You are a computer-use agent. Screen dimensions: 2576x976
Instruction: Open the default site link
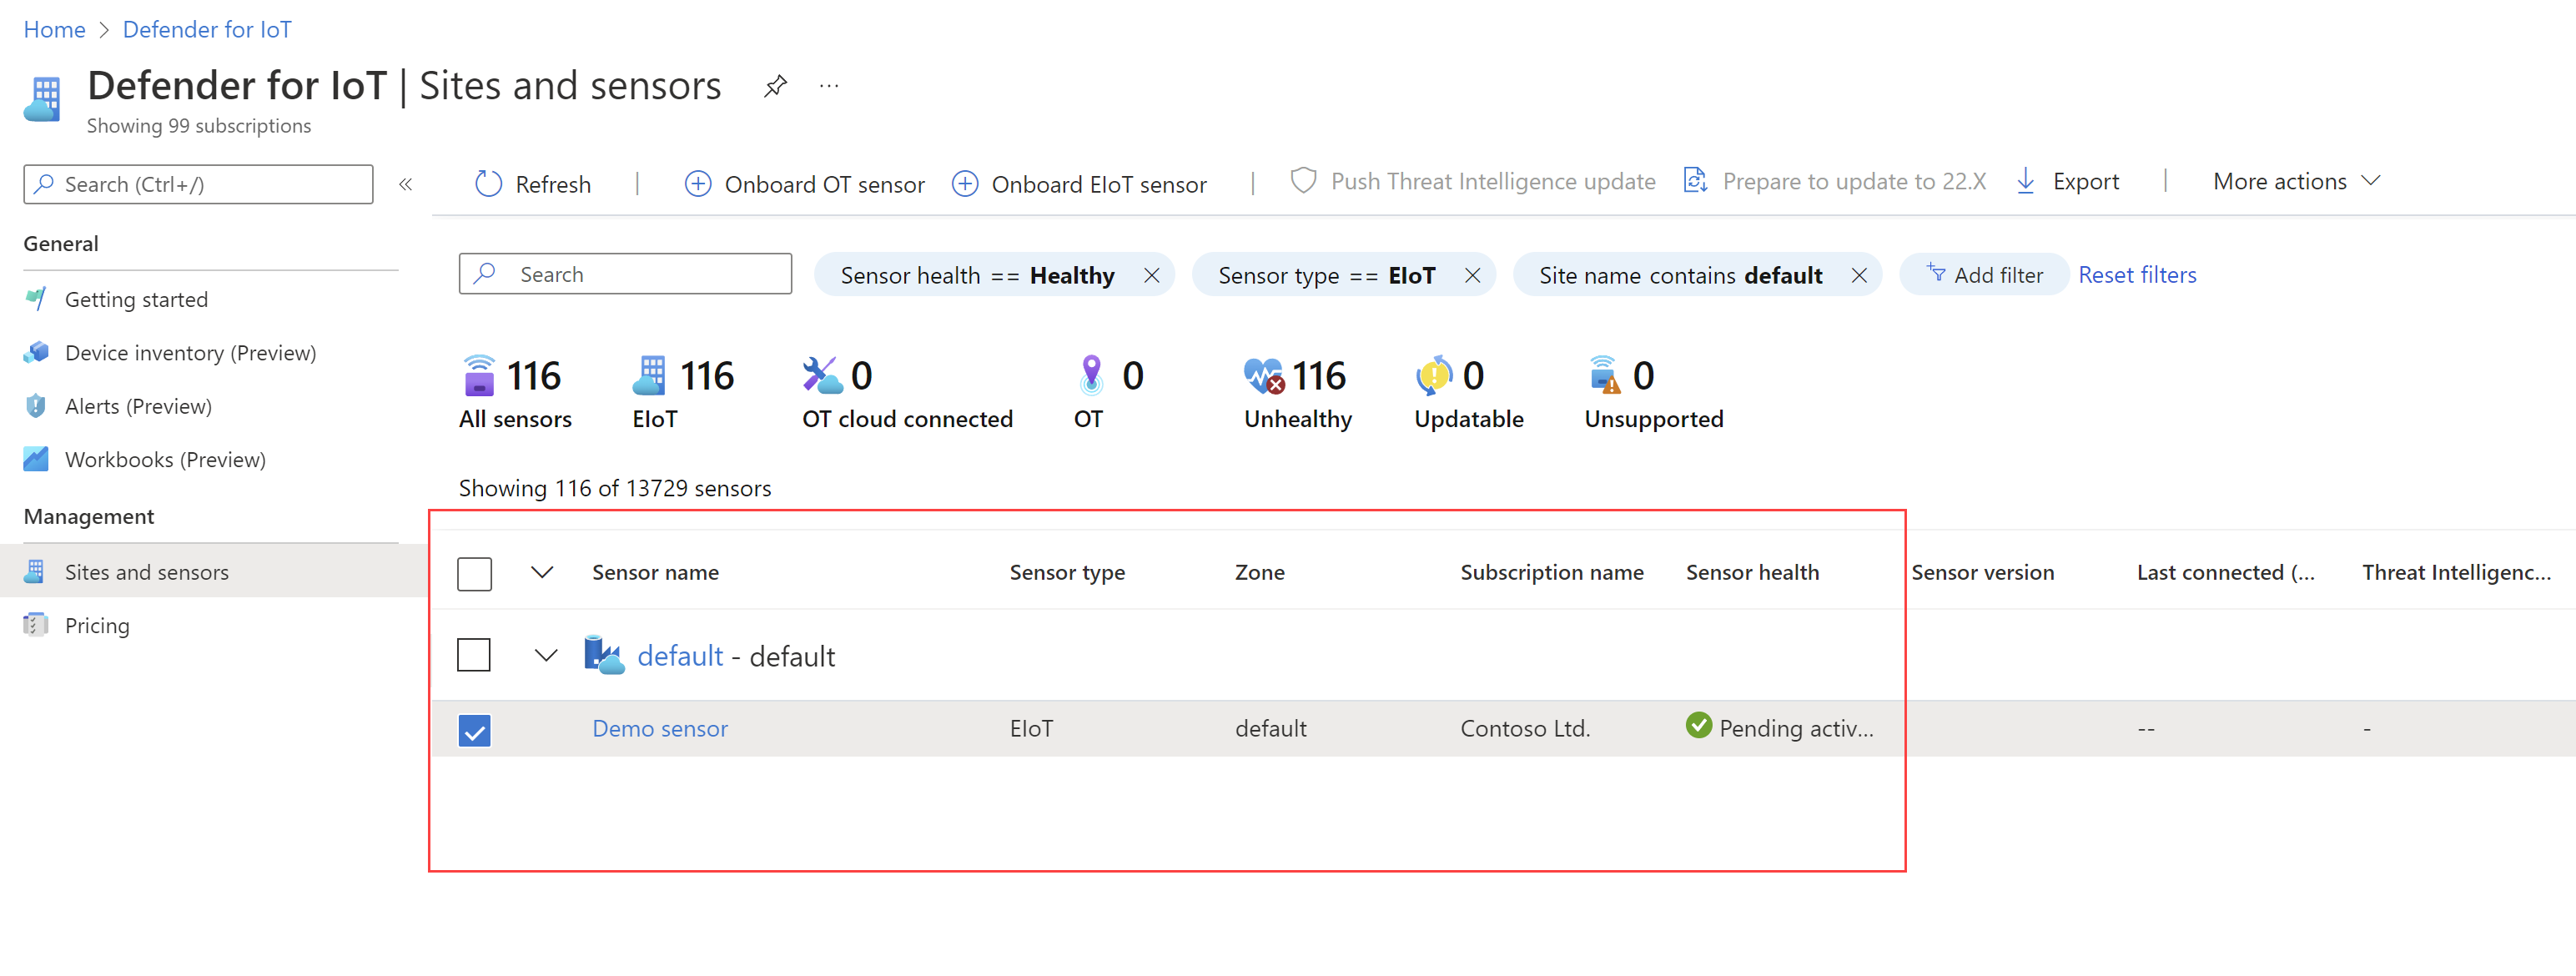pos(680,656)
